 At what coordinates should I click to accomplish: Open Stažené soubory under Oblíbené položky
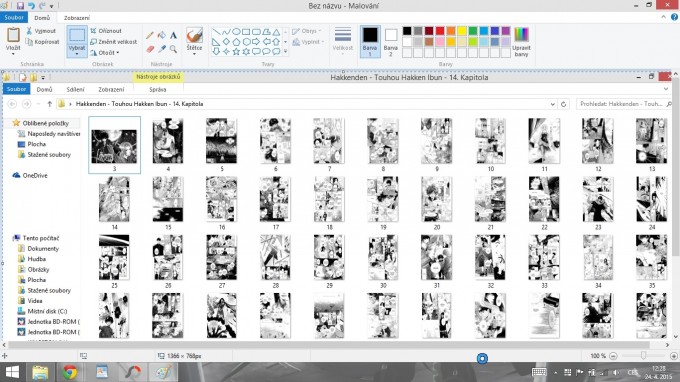point(49,155)
